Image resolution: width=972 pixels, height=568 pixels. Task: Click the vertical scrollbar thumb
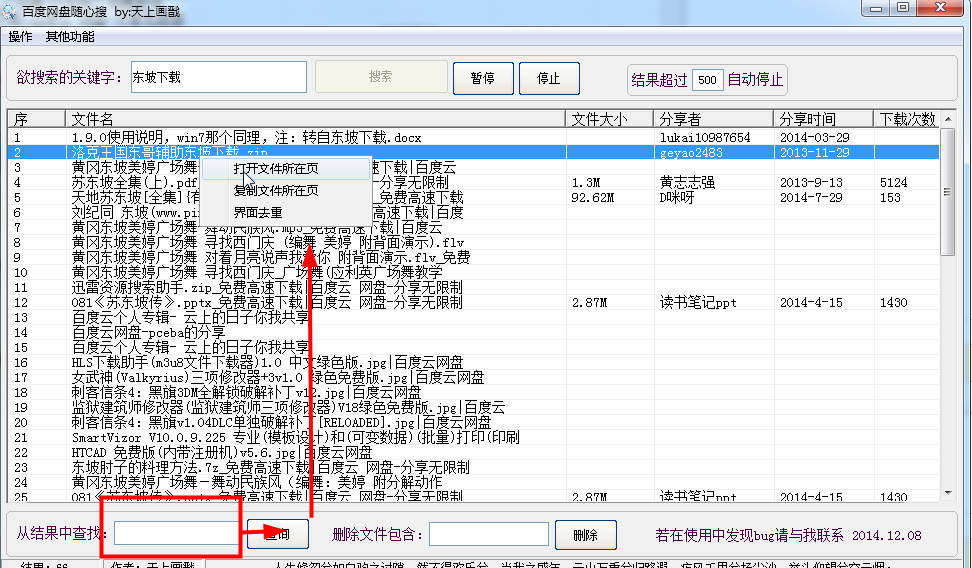click(948, 192)
